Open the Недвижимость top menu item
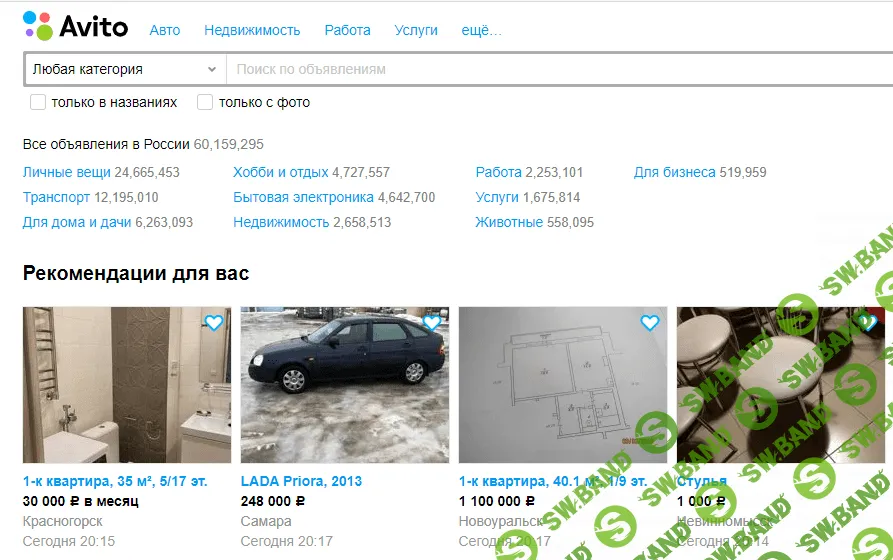The image size is (893, 560). (x=252, y=30)
